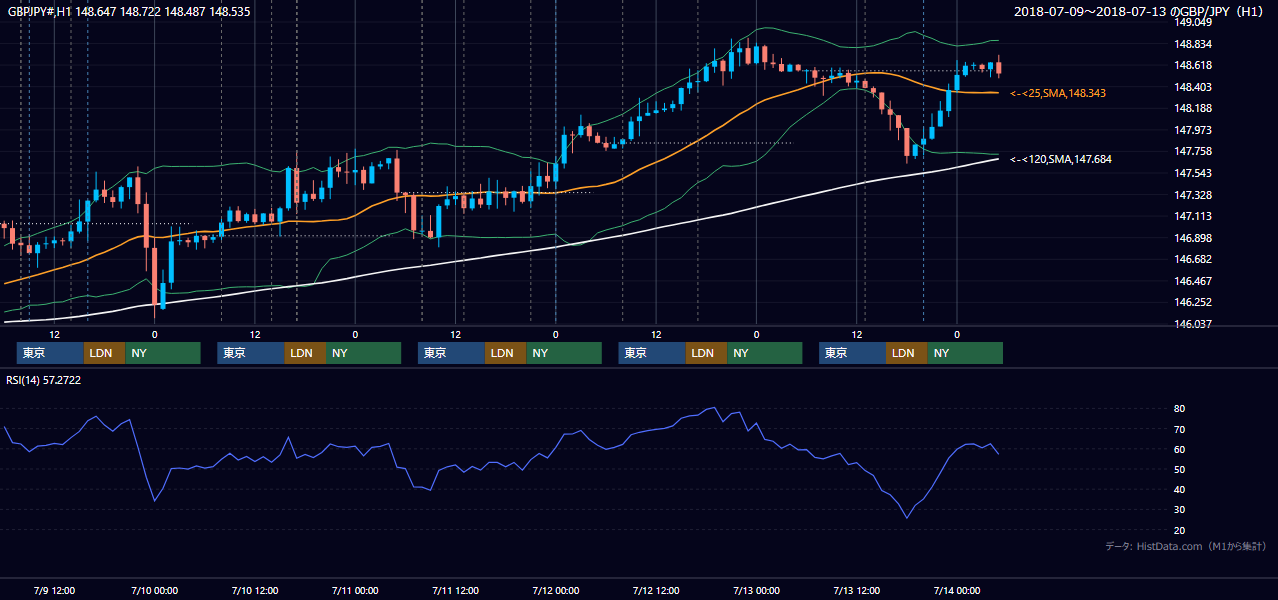Click the 7/11 12:00 time label

point(455,590)
